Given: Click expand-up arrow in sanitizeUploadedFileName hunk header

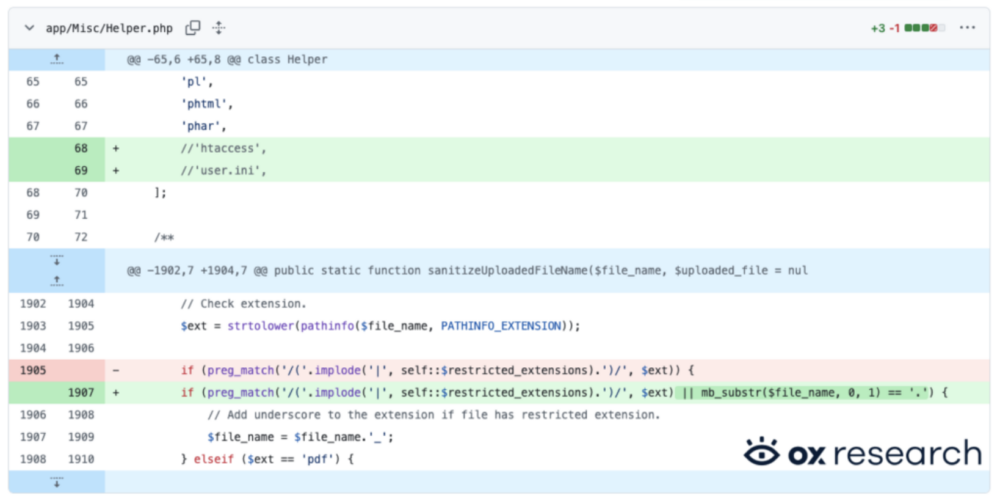Looking at the screenshot, I should click(x=57, y=279).
